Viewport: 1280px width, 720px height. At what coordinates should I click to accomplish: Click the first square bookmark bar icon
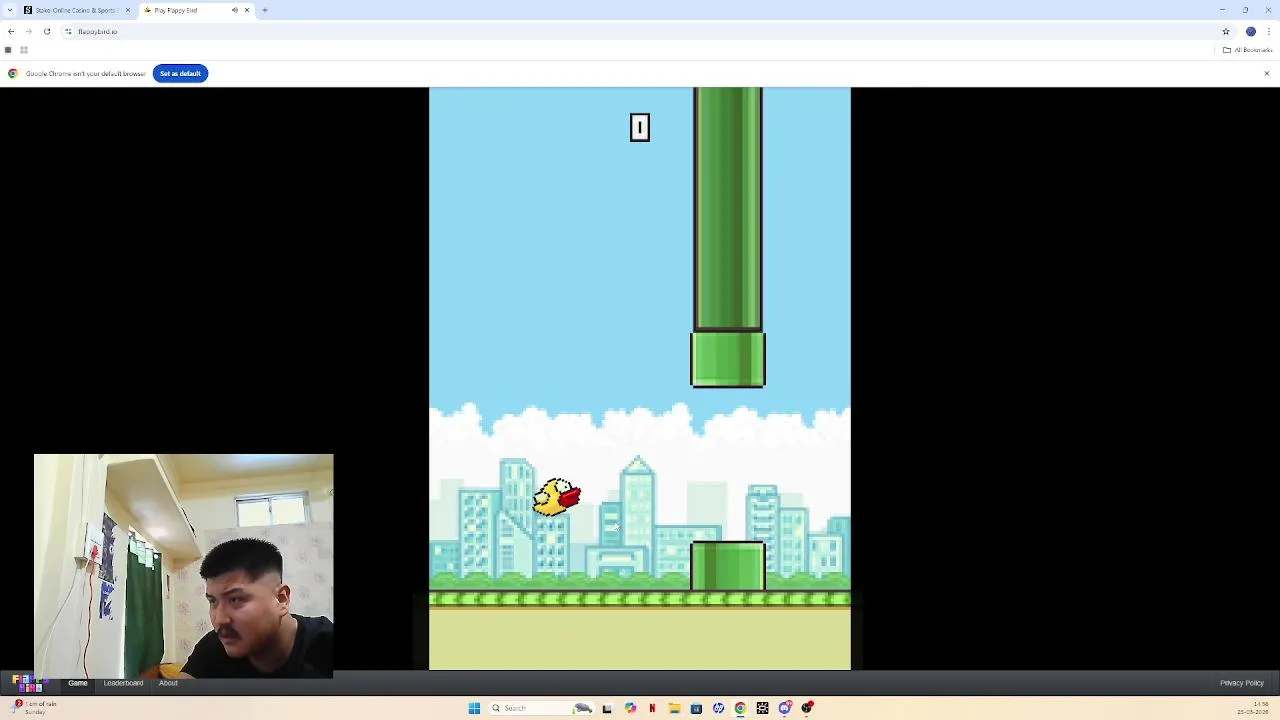(8, 50)
